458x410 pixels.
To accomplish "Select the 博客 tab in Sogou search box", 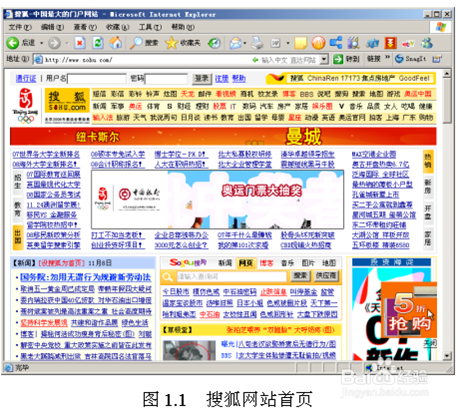I will [x=266, y=263].
